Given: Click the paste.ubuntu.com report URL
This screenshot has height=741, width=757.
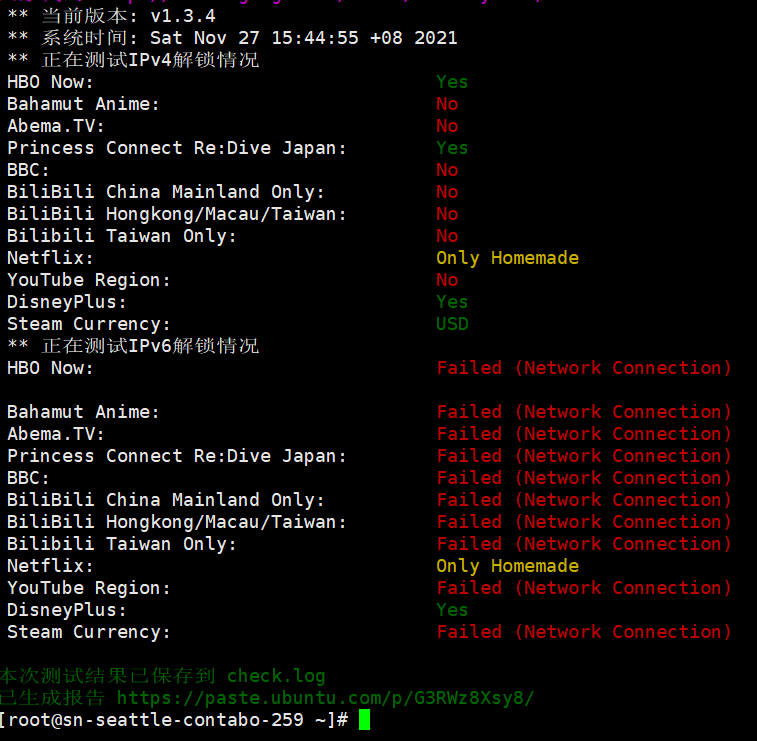Looking at the screenshot, I should tap(325, 698).
